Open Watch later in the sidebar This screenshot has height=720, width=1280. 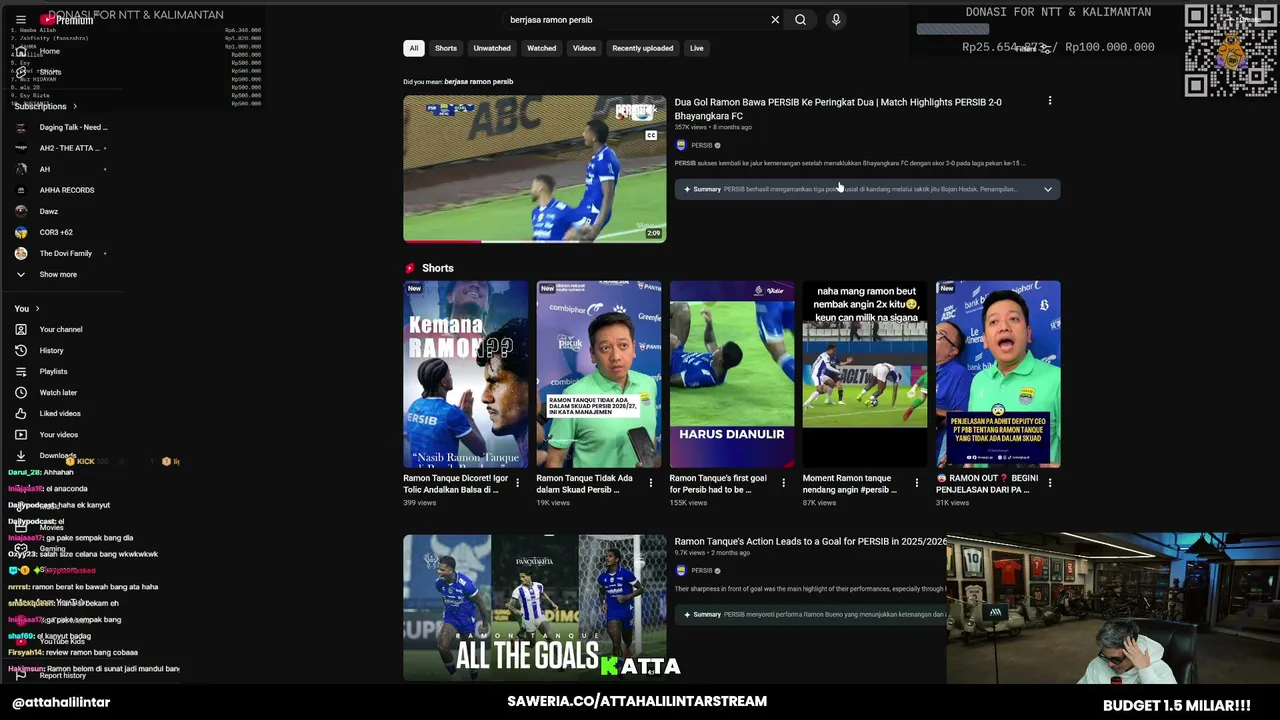tap(58, 392)
